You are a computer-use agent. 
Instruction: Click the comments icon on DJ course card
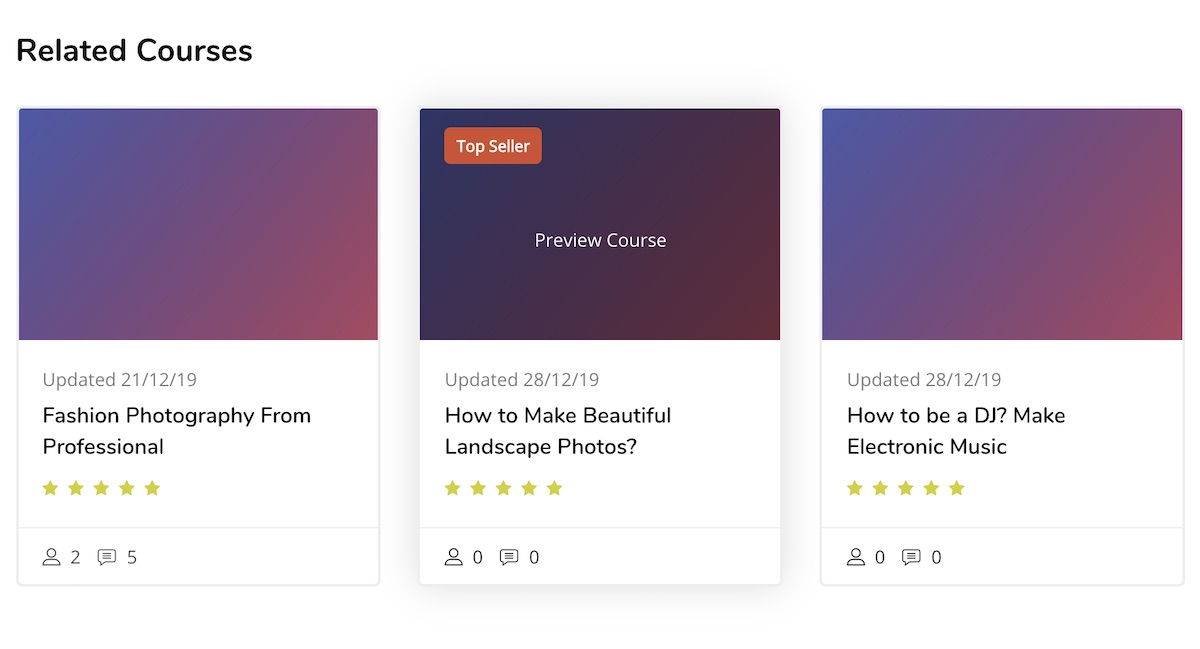coord(911,557)
